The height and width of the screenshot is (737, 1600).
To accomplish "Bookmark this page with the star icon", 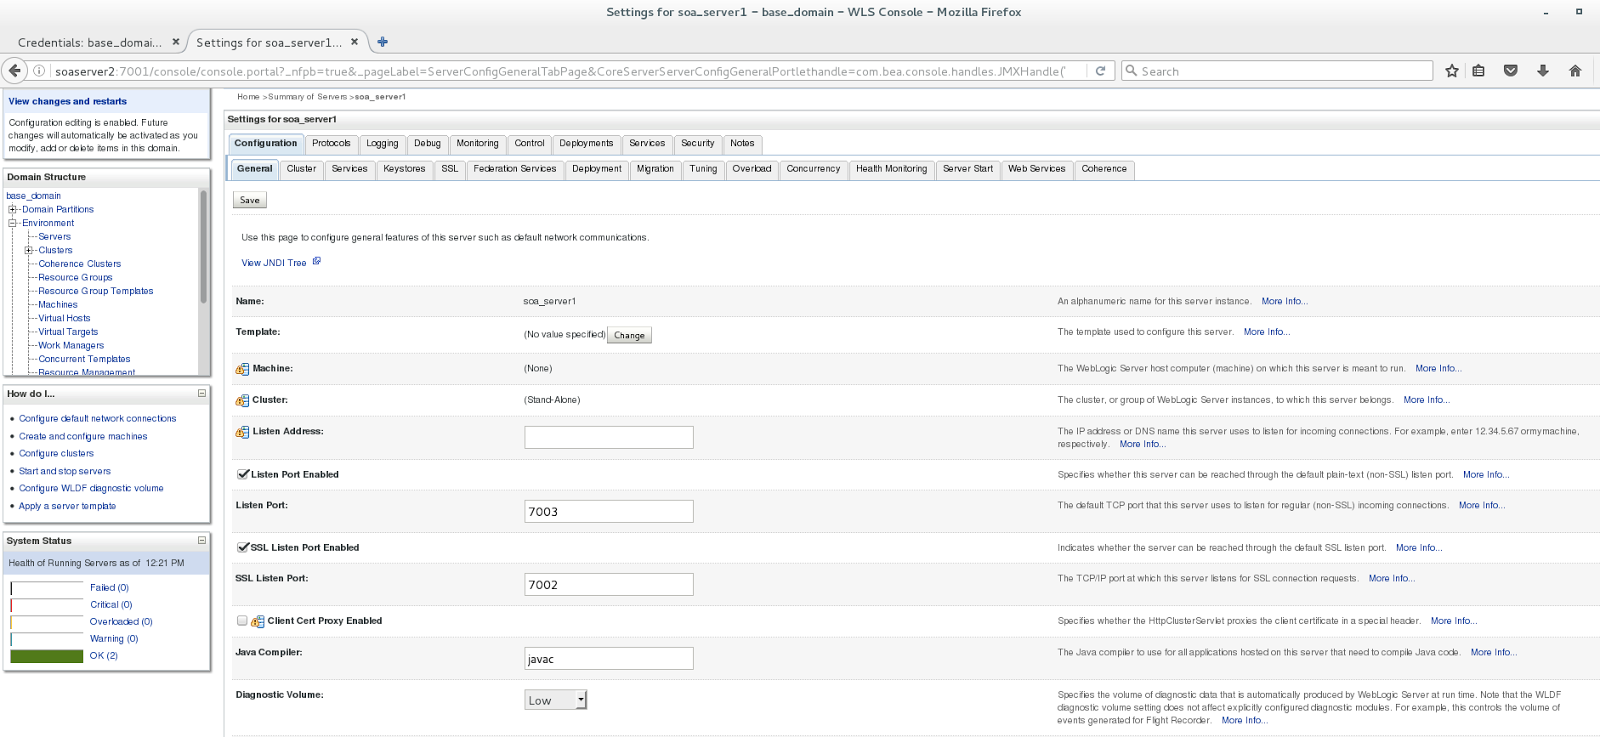I will click(x=1452, y=71).
